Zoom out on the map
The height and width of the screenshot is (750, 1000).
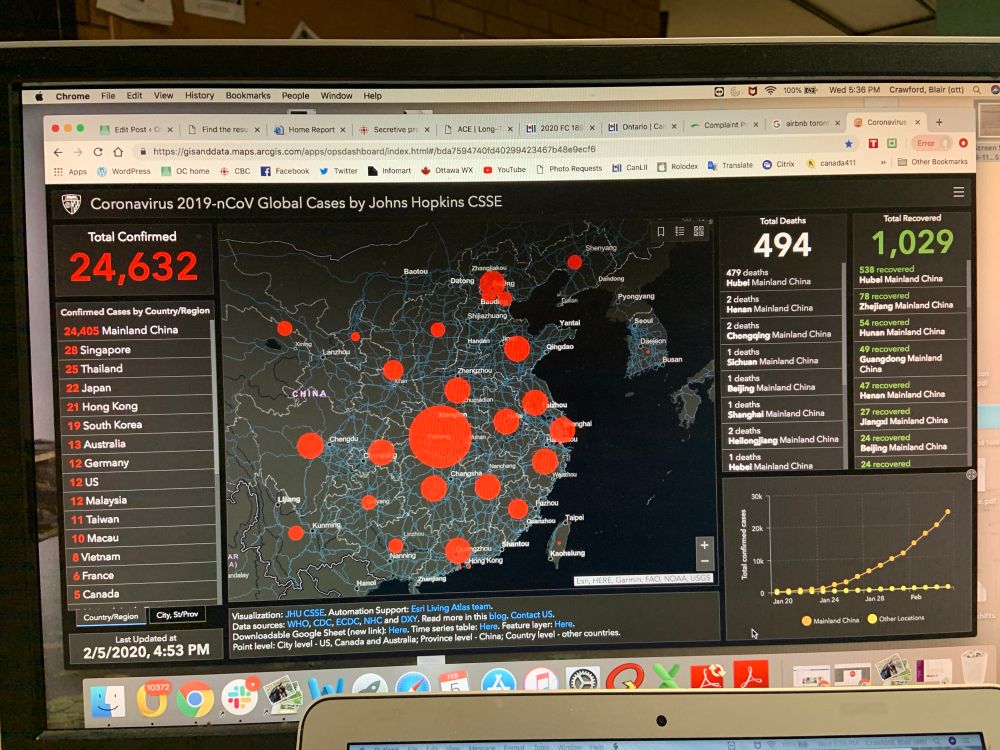[x=704, y=561]
